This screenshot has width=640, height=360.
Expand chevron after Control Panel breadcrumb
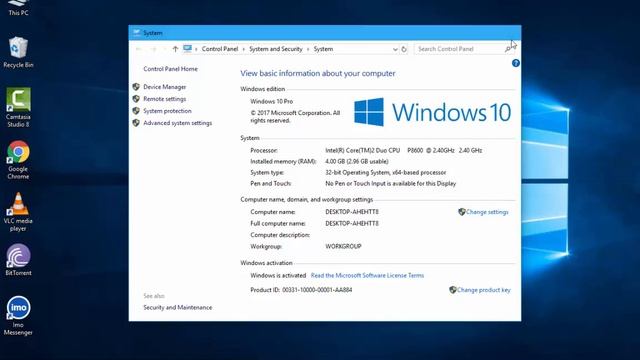tap(244, 49)
